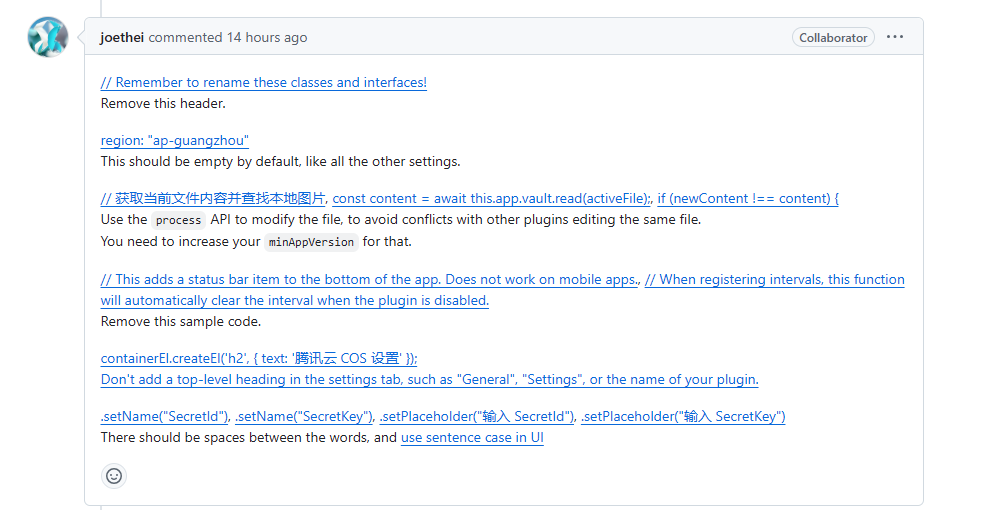This screenshot has width=985, height=510.
Task: Add an emoji reaction to the comment
Action: [114, 476]
